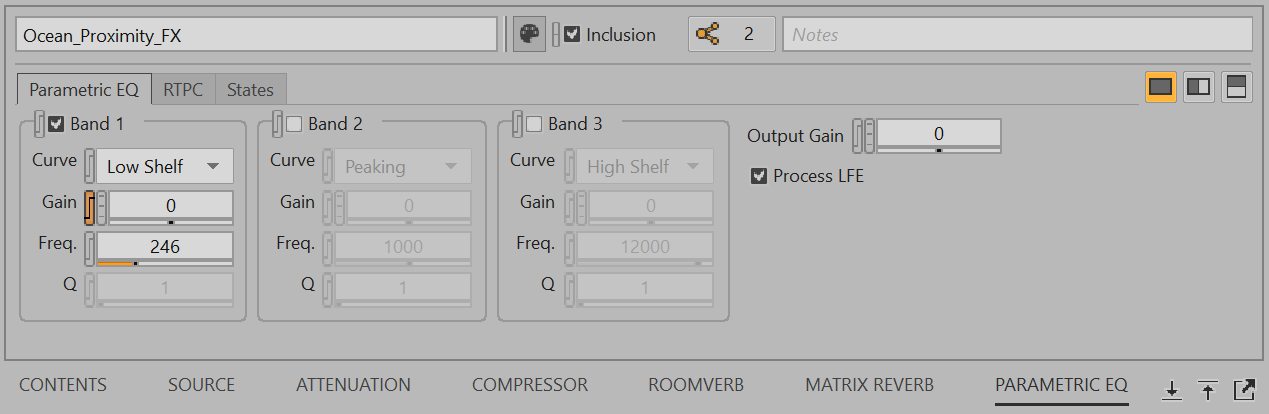
Task: Open the RTPC tab
Action: [x=183, y=90]
